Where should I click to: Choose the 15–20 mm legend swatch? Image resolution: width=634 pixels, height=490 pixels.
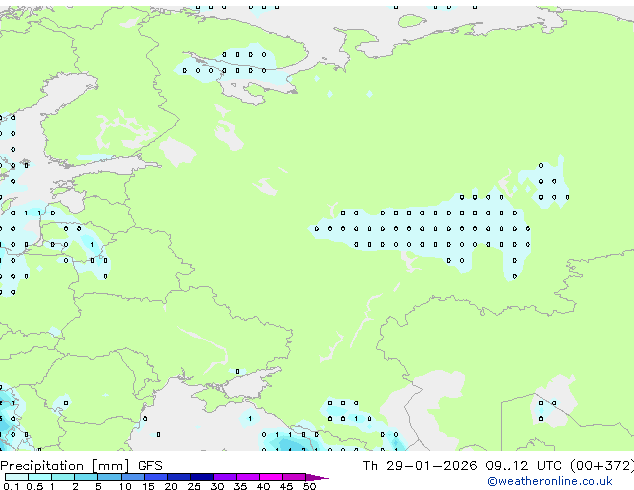pos(155,477)
